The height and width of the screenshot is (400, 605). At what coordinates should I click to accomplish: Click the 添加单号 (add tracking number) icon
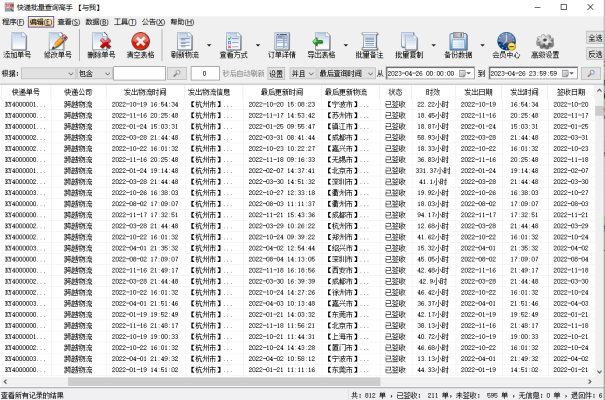(18, 43)
